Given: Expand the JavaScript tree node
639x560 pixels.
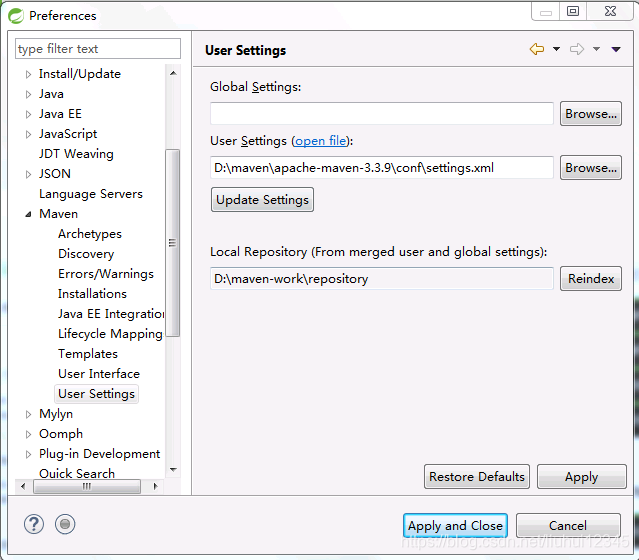Looking at the screenshot, I should click(x=28, y=134).
